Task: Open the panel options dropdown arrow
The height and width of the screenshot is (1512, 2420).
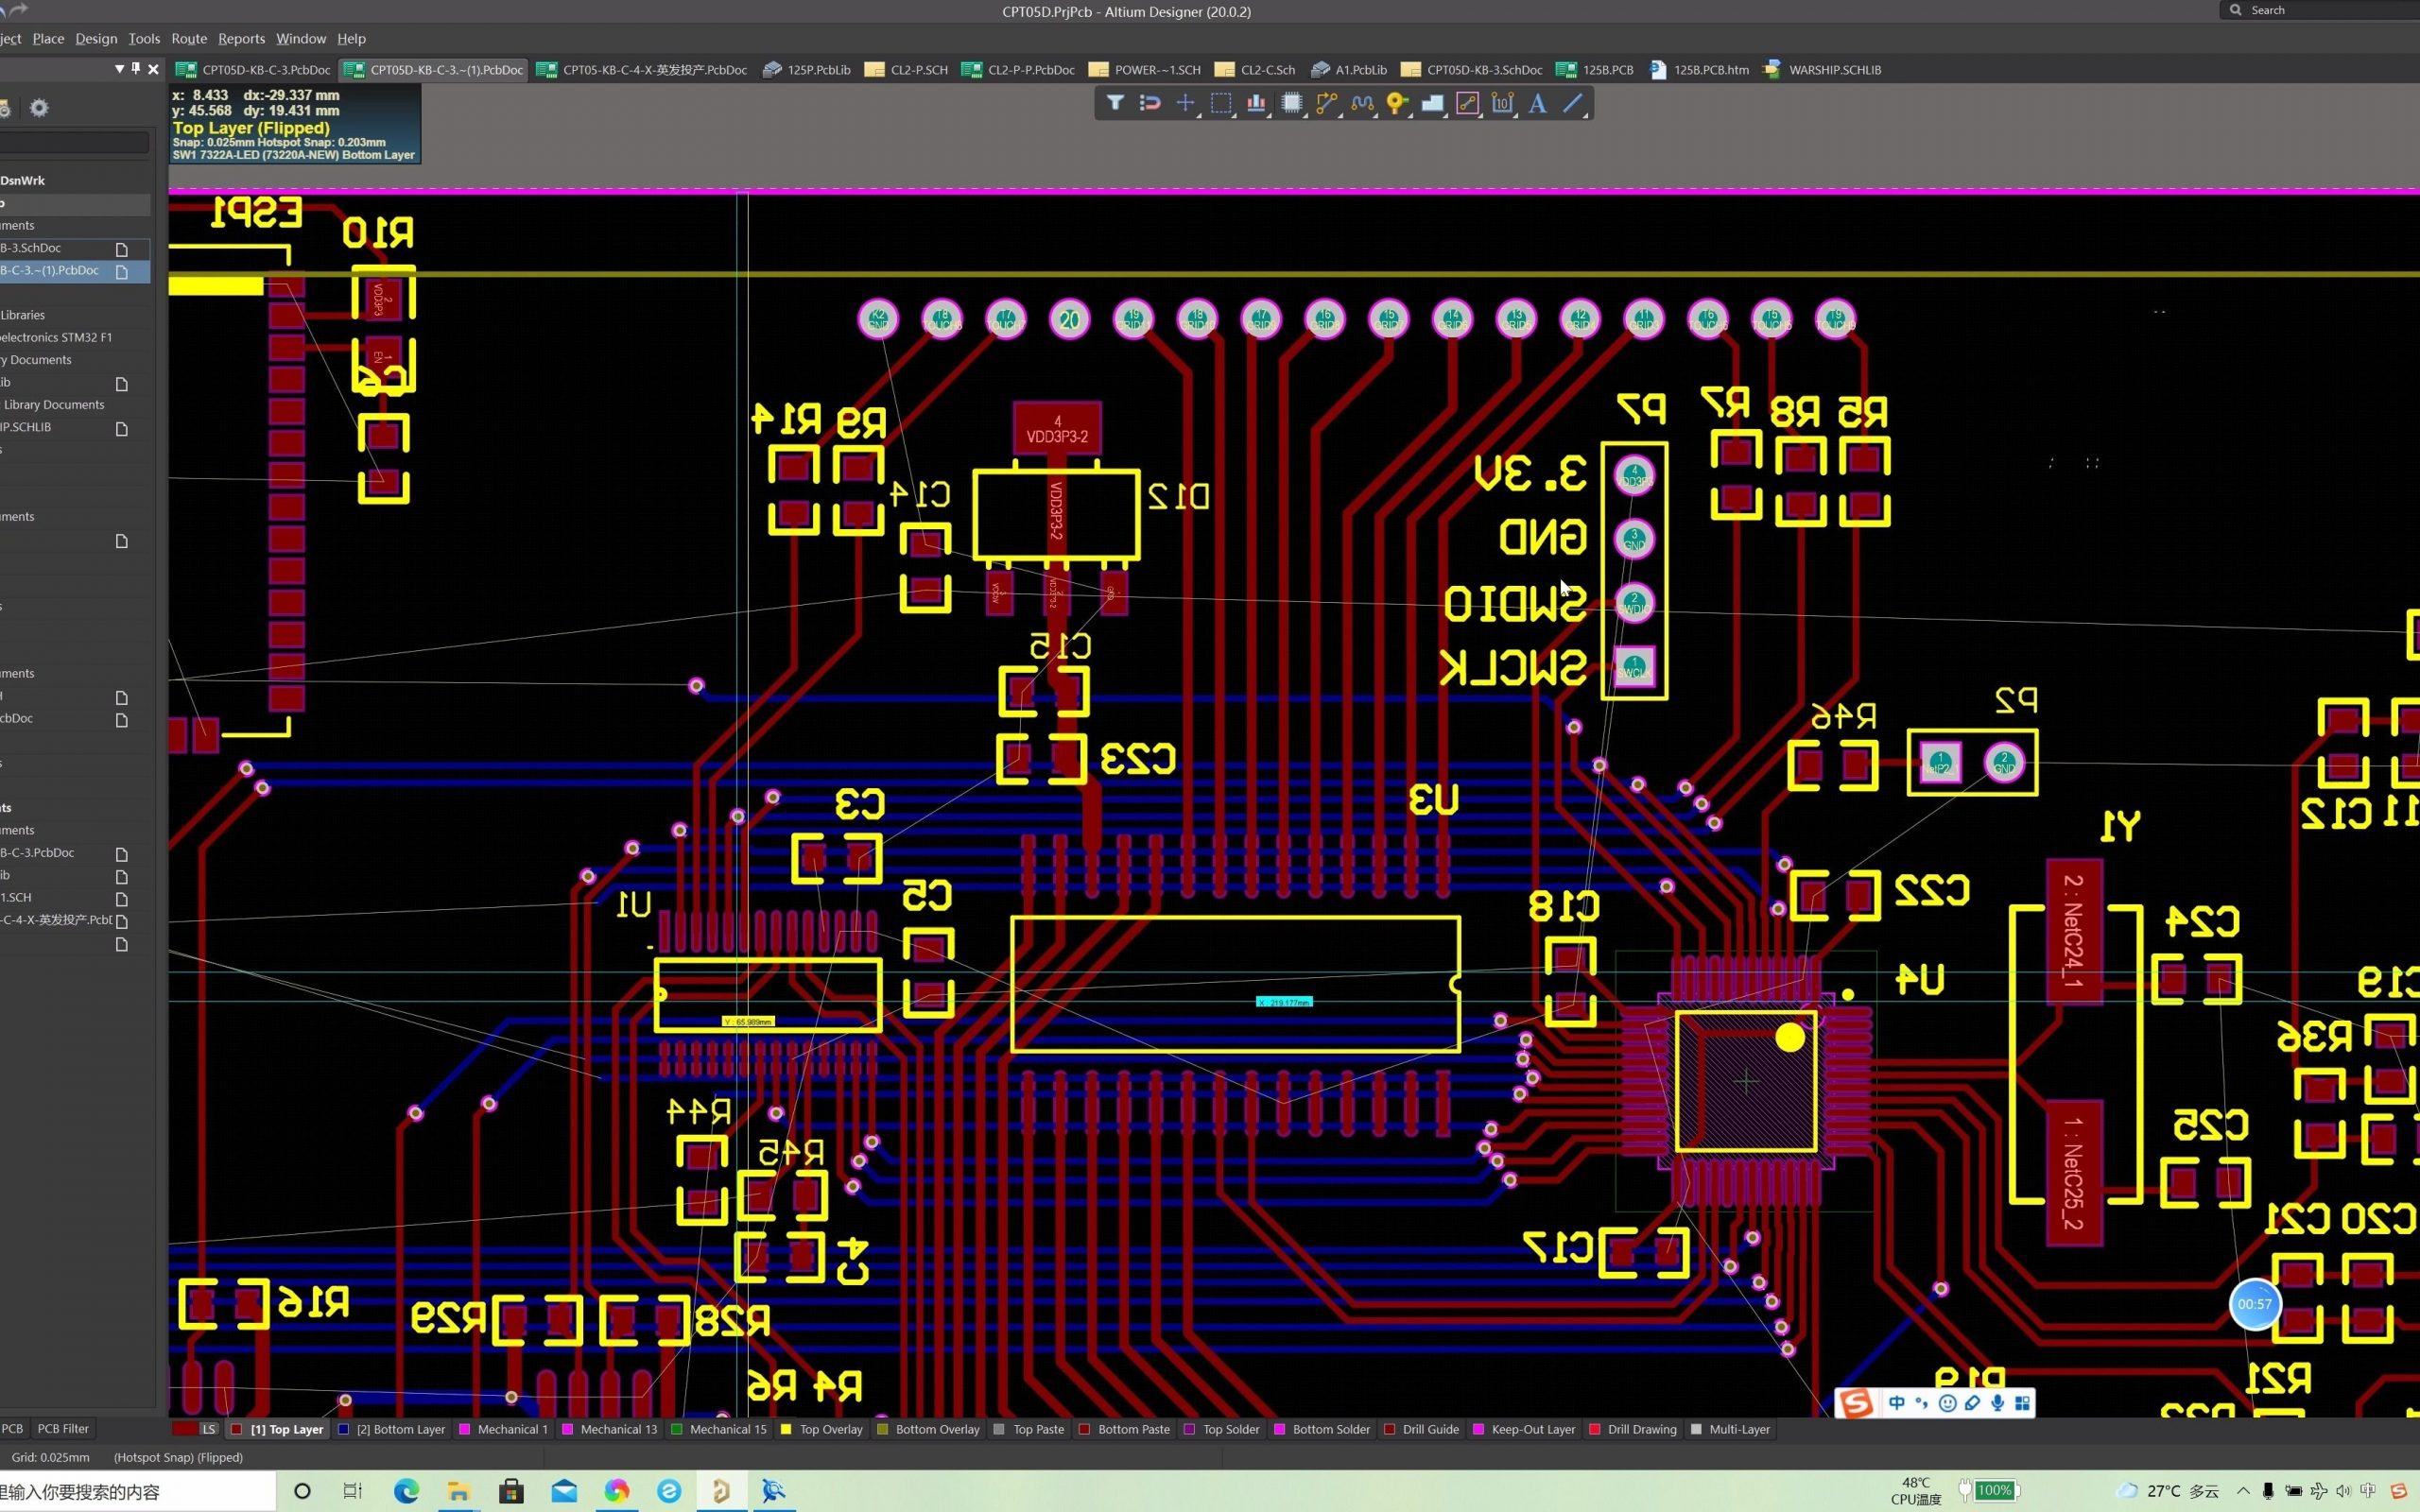Action: [119, 69]
